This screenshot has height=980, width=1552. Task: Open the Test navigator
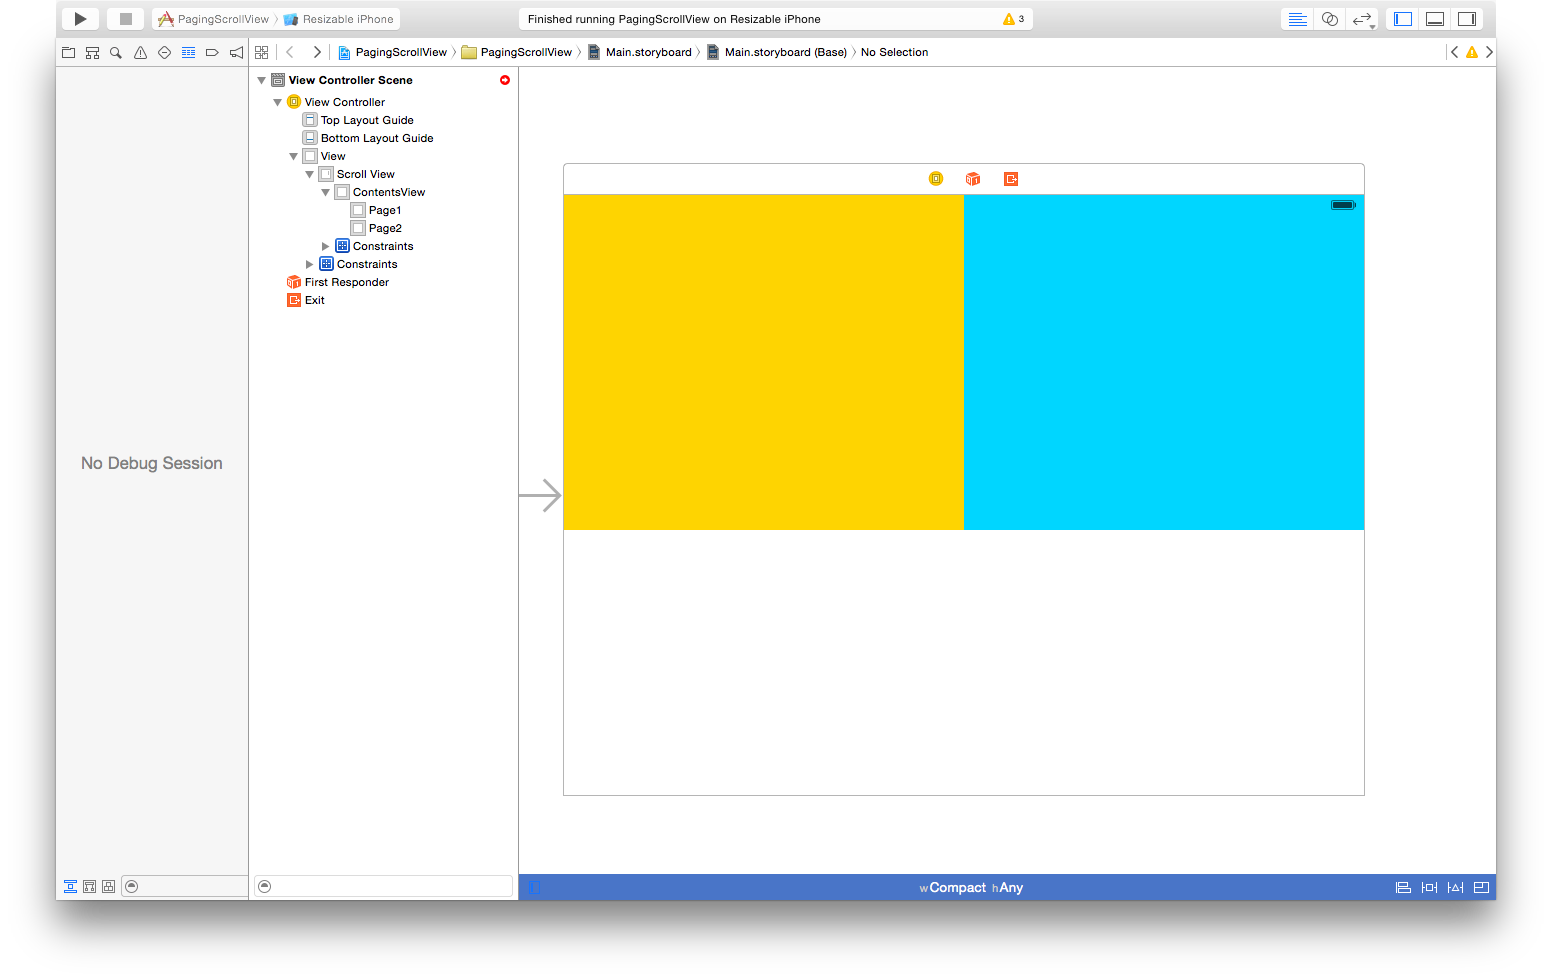tap(164, 52)
